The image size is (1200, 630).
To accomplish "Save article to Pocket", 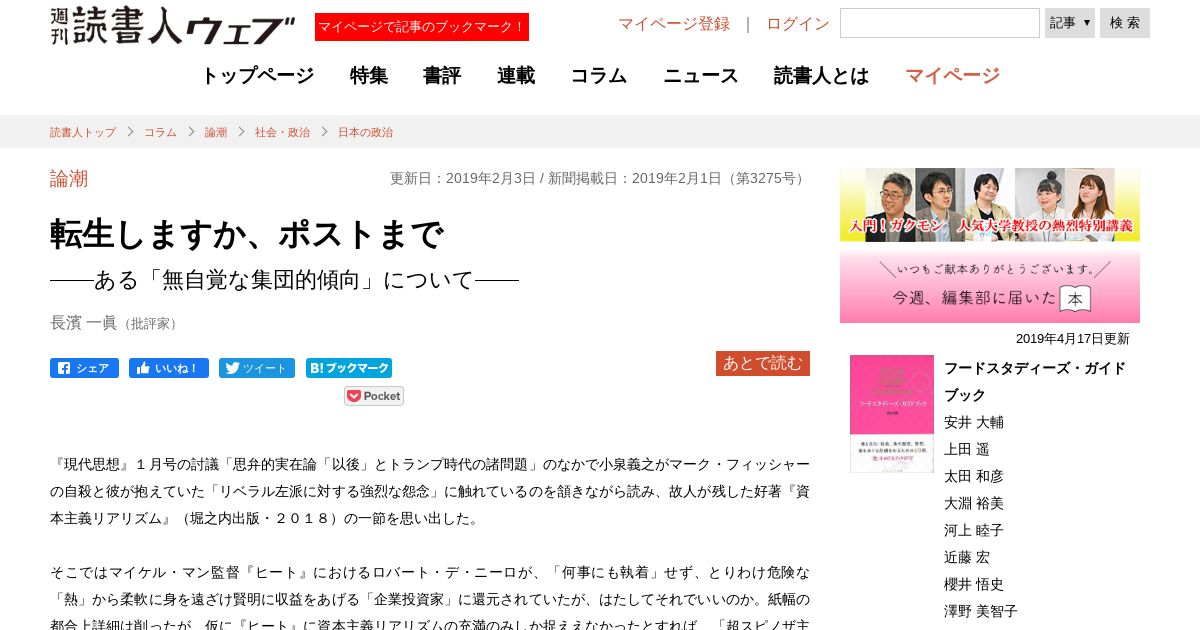I will coord(374,396).
